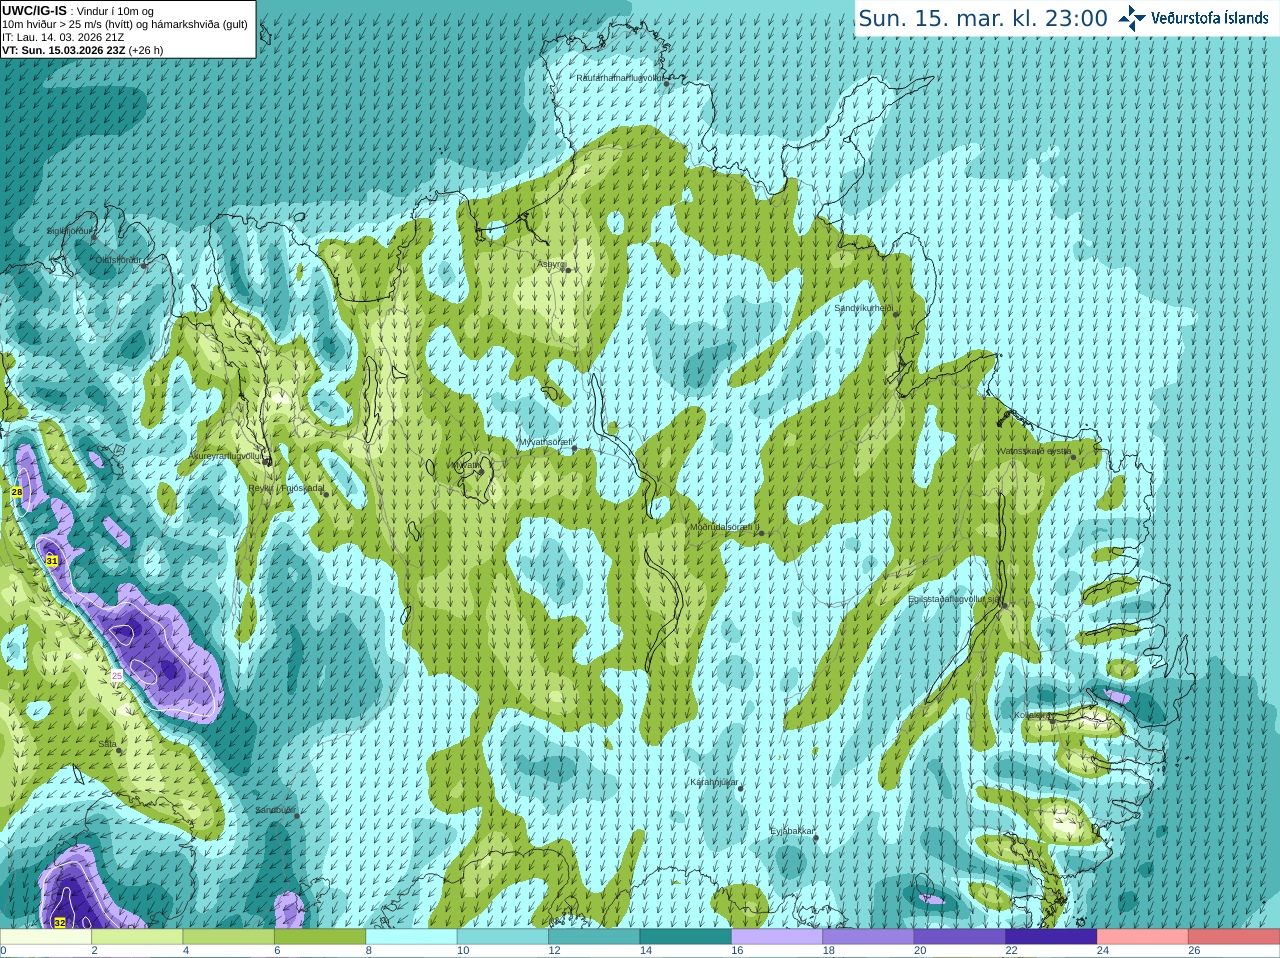Click the 20–22 m/s violet legend swatch
1280x958 pixels.
tap(960, 937)
